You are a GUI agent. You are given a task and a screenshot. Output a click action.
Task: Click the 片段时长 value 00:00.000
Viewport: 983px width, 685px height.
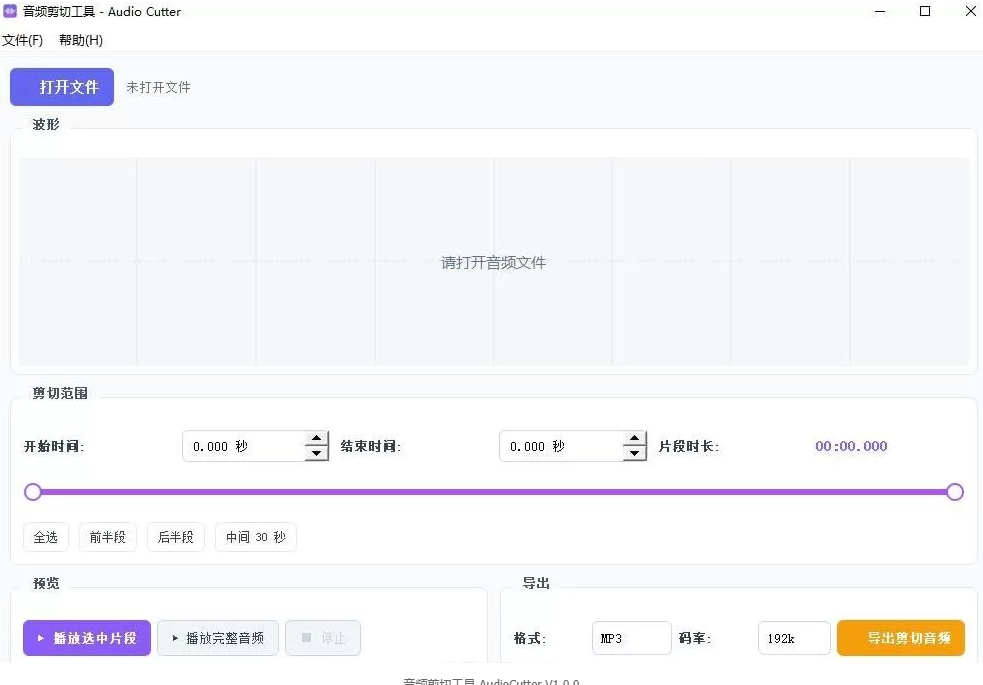click(x=851, y=446)
